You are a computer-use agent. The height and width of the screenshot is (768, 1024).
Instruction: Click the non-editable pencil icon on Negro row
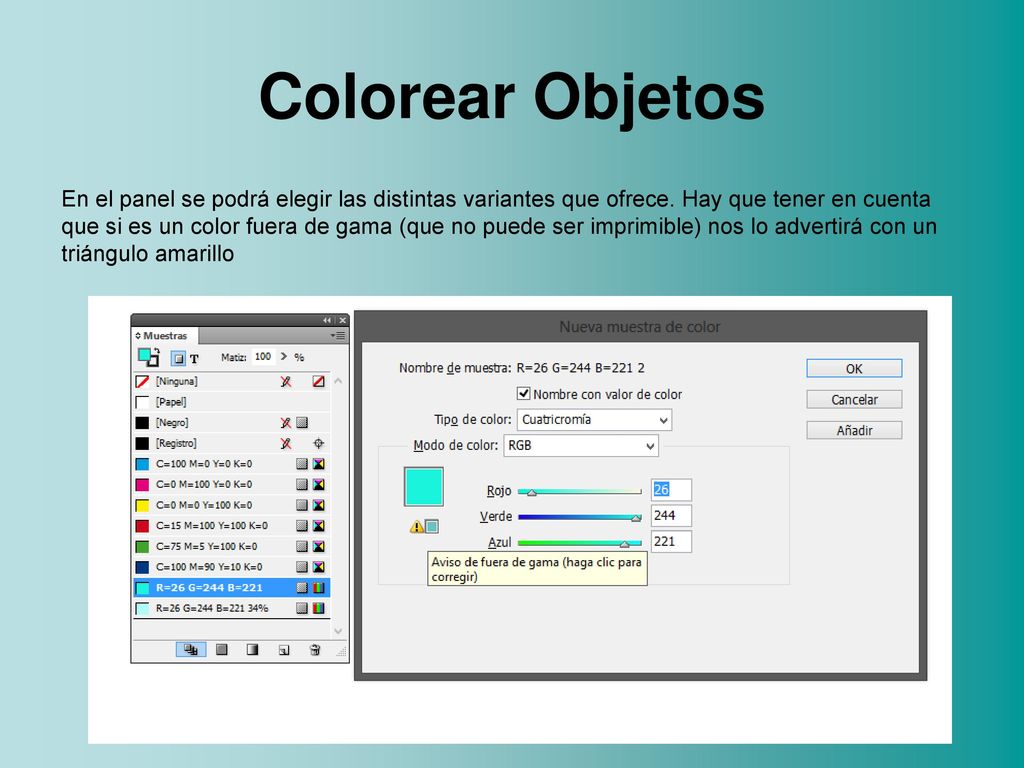coord(285,423)
